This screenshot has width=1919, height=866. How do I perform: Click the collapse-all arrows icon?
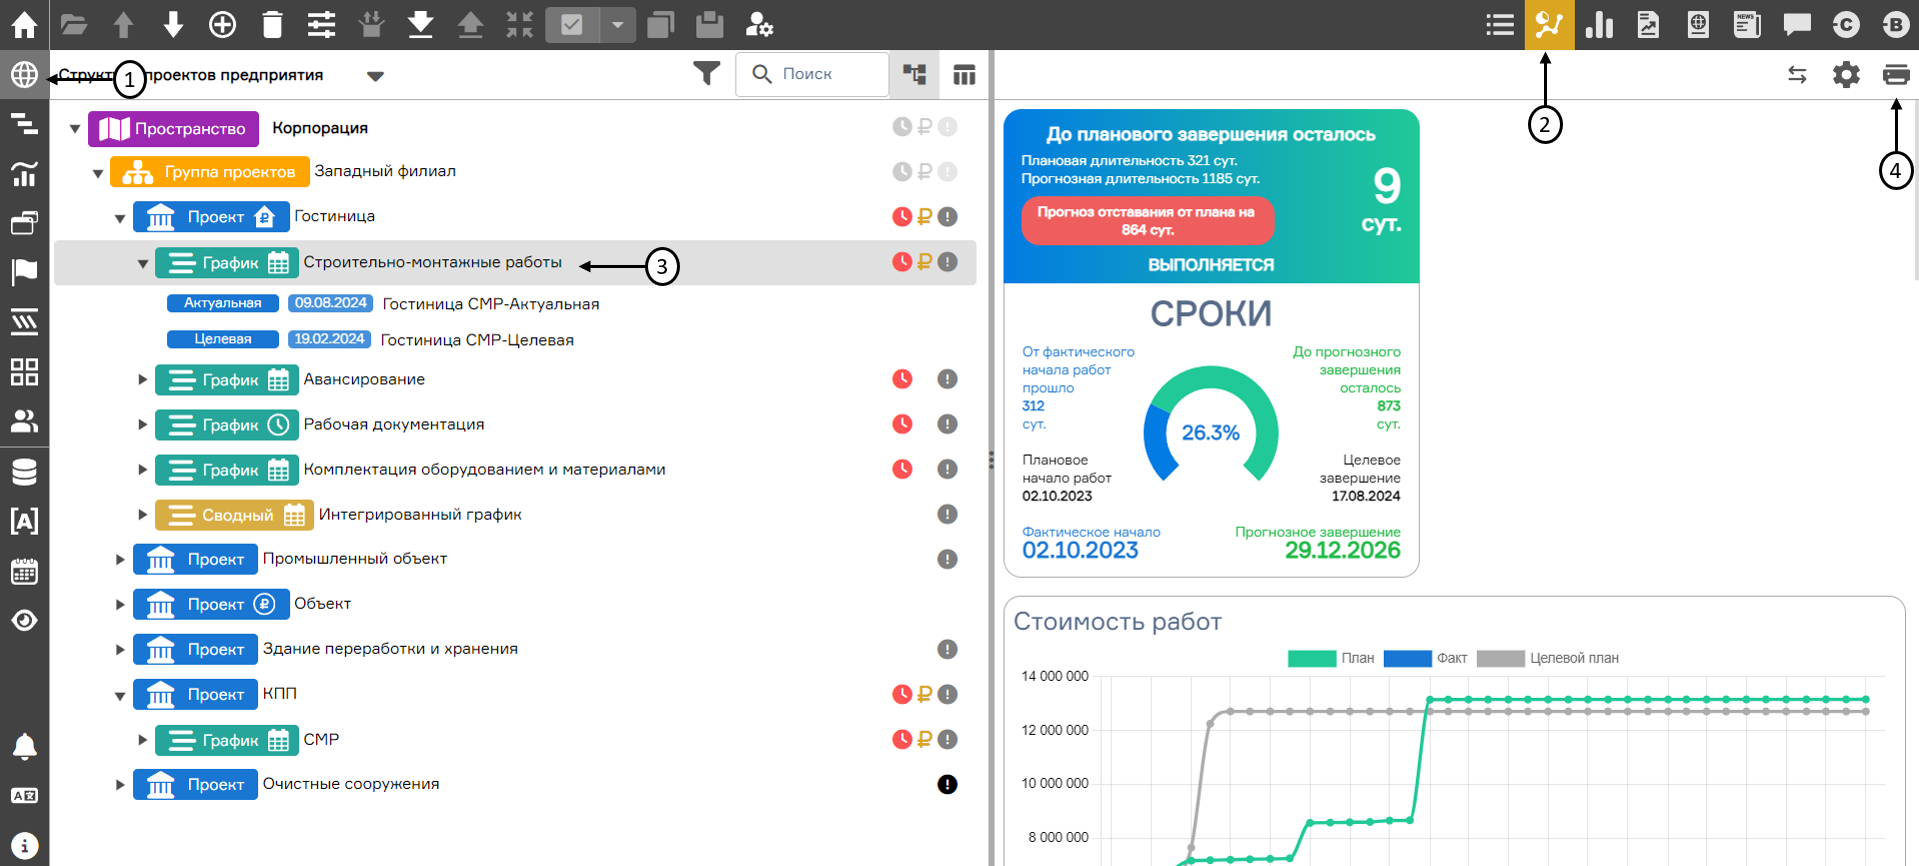point(519,24)
